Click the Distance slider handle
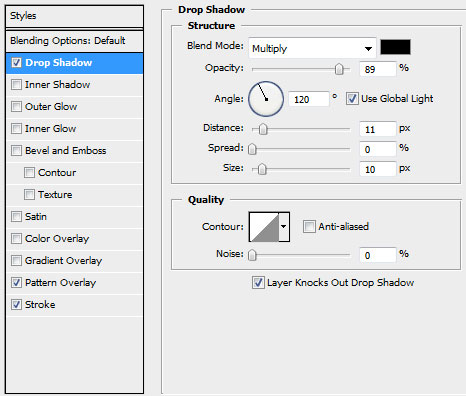The width and height of the screenshot is (466, 396). [x=263, y=129]
